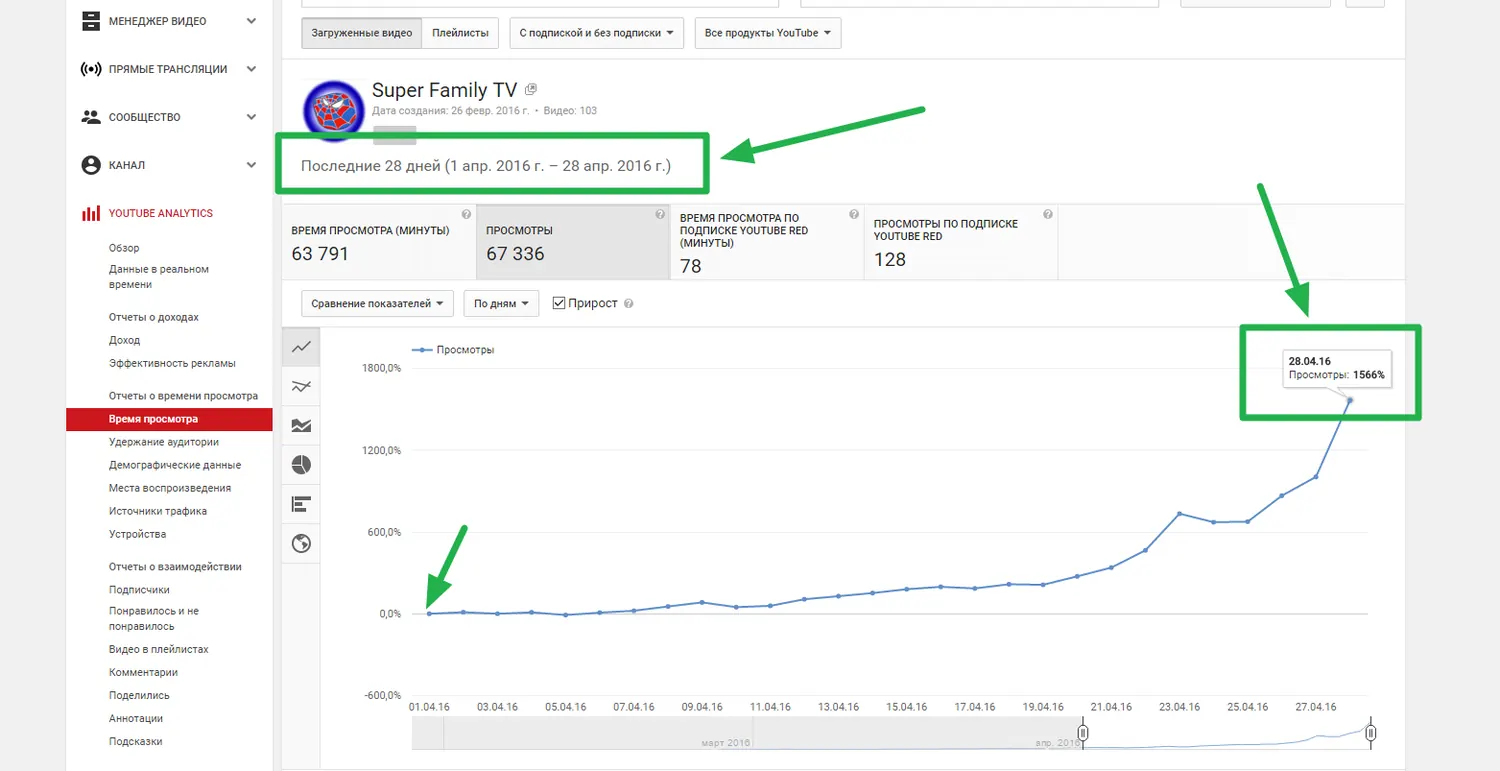The height and width of the screenshot is (771, 1500).
Task: Open the interactive map globe icon
Action: coord(301,543)
